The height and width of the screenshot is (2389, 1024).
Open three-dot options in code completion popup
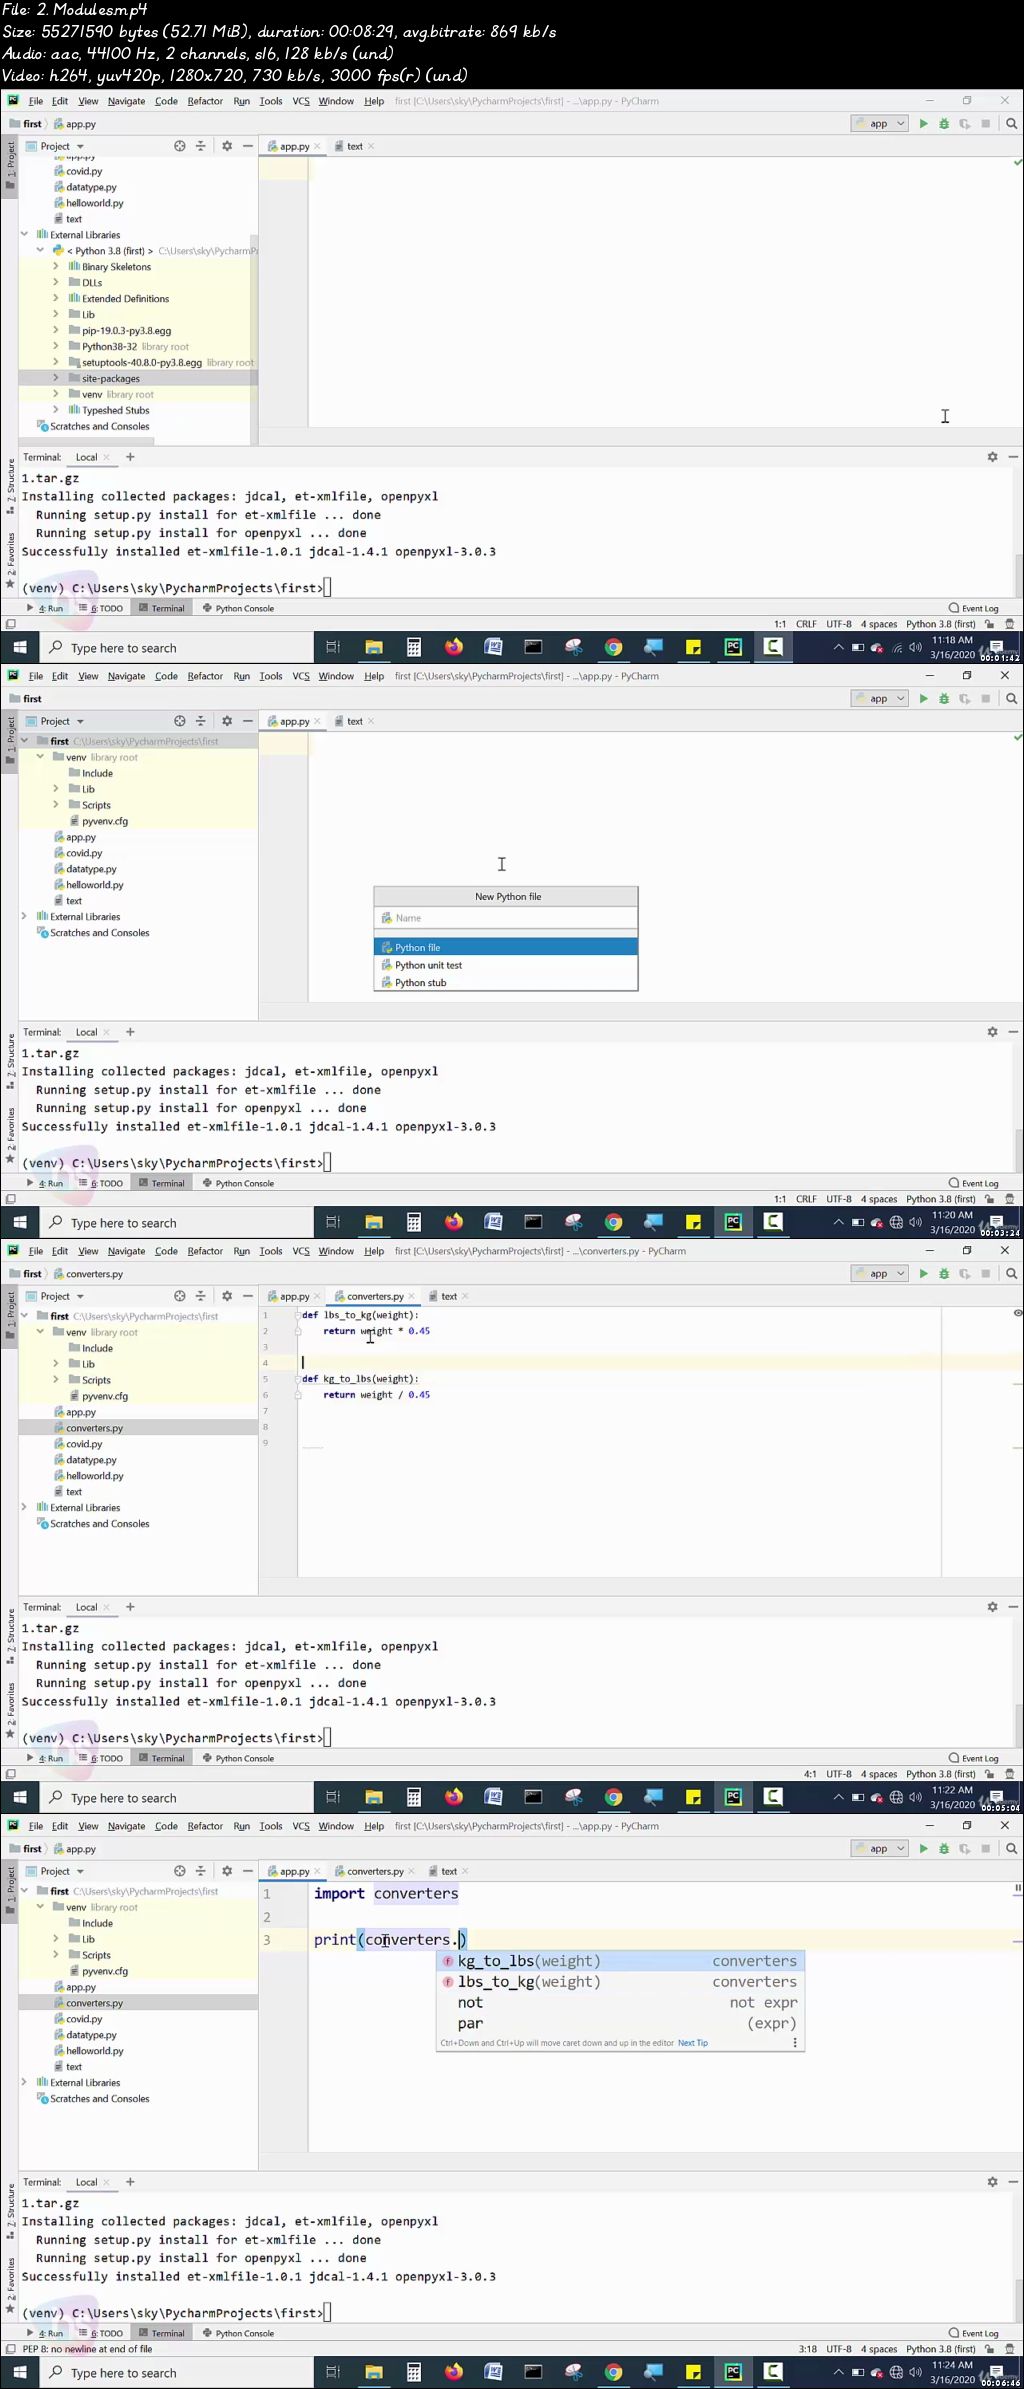(795, 2043)
